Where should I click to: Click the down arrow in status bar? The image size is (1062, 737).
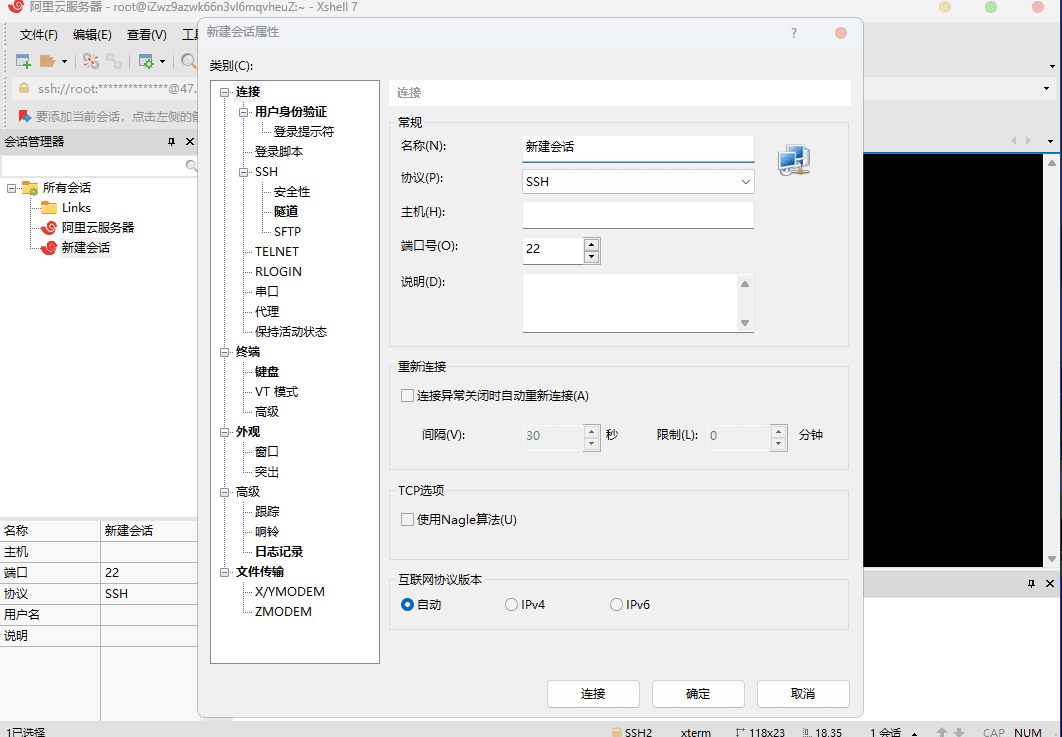pos(959,732)
